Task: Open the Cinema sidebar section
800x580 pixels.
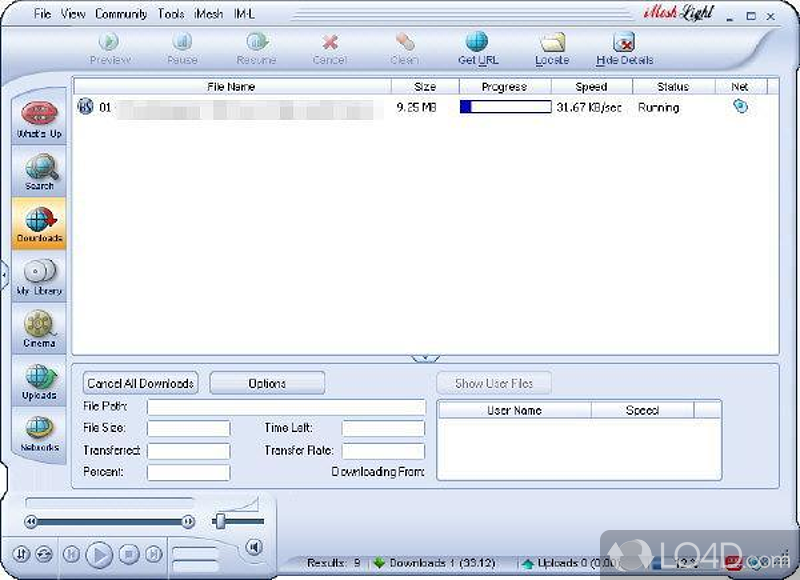Action: [x=39, y=330]
